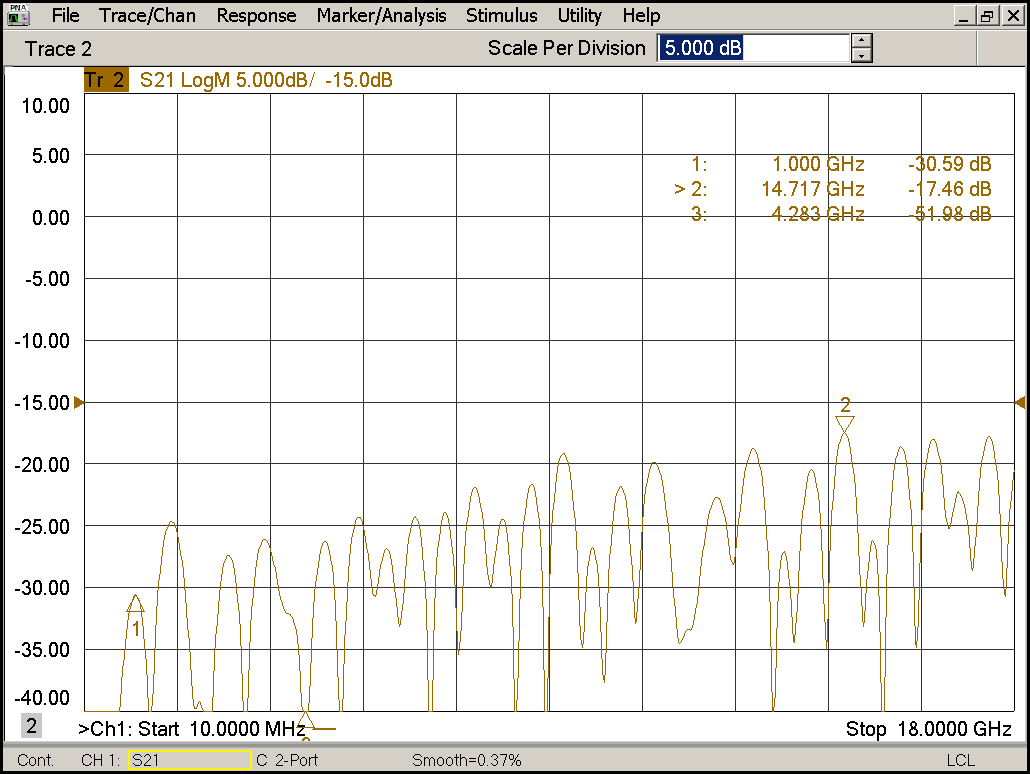
Task: Click marker 3 readout 4.283 GHz
Action: [818, 214]
